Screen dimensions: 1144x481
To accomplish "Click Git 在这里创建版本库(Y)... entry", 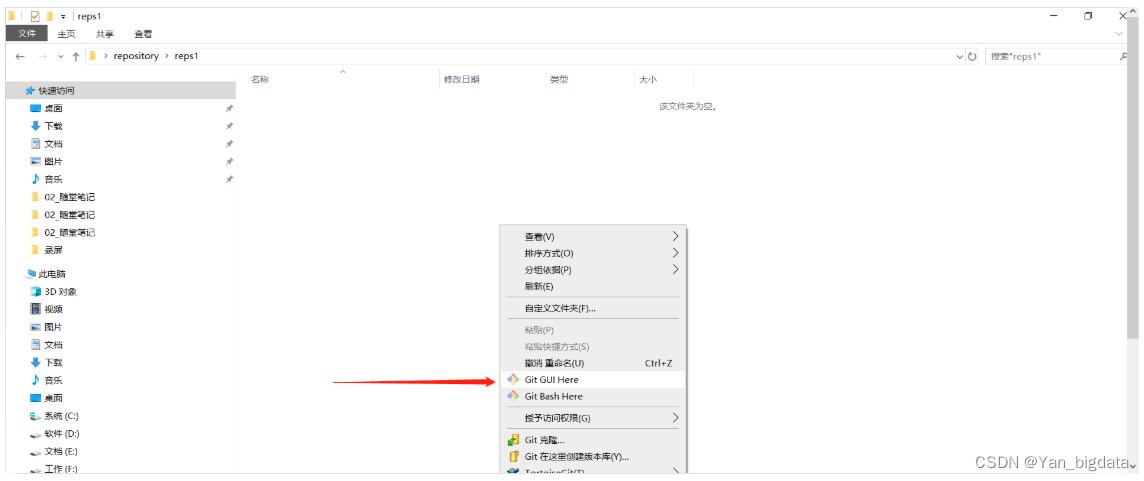I will pos(593,457).
